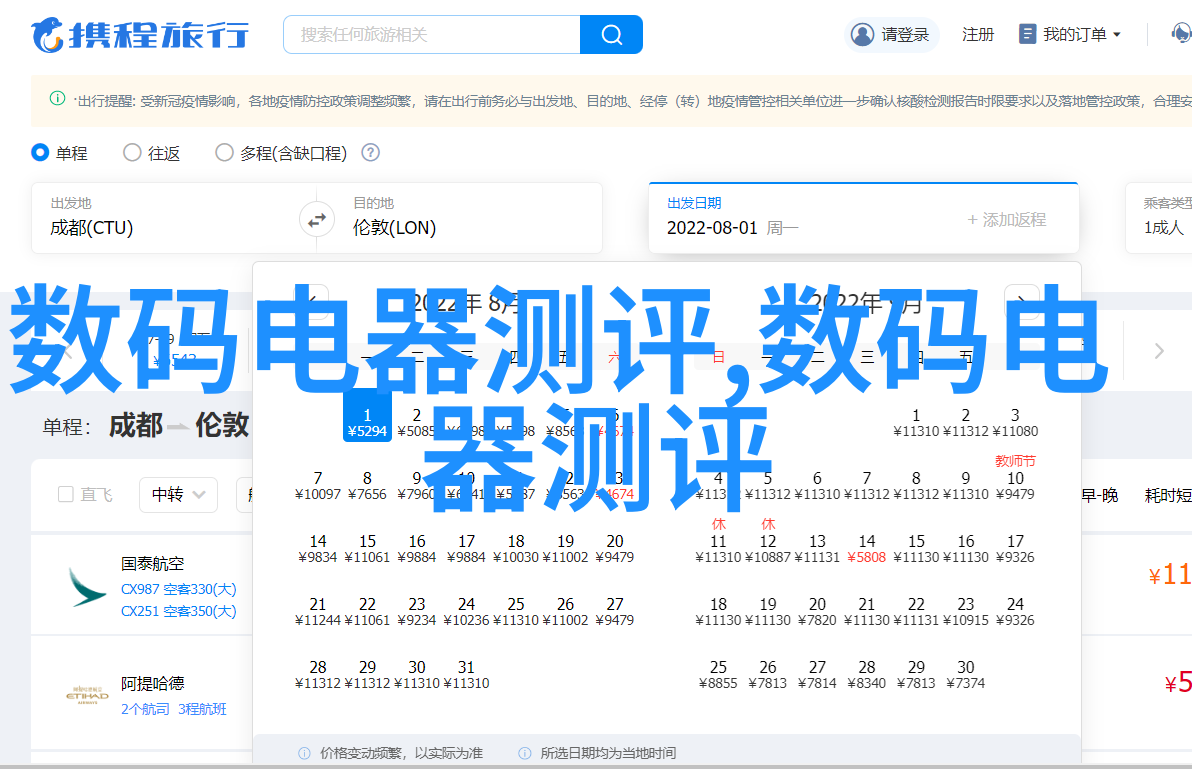This screenshot has height=769, width=1192.
Task: Select August 28 priced ¥11312
Action: pos(318,675)
